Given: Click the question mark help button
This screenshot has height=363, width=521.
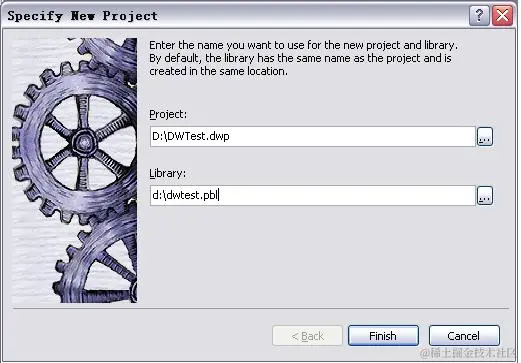Looking at the screenshot, I should pyautogui.click(x=479, y=15).
